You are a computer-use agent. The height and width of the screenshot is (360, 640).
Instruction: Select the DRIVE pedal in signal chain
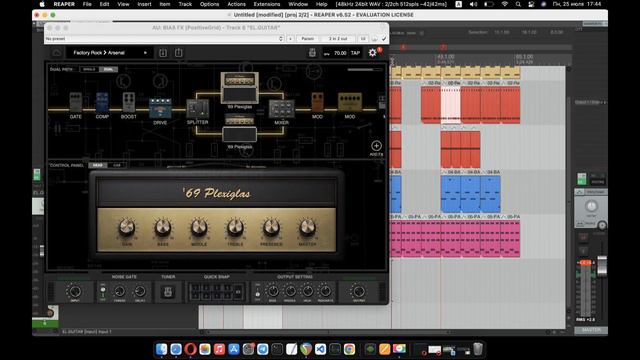coord(160,108)
